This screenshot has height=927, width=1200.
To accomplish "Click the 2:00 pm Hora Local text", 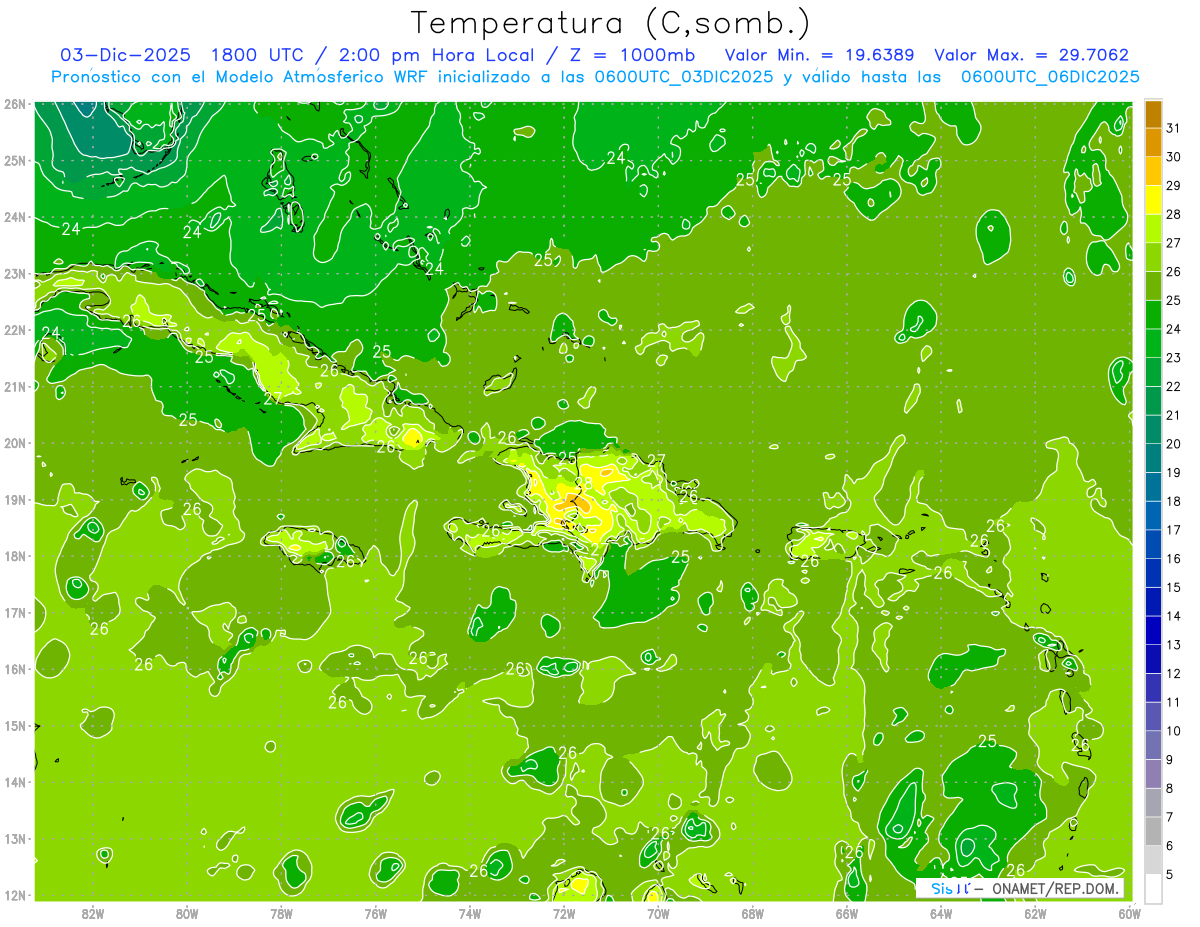I will (x=435, y=55).
